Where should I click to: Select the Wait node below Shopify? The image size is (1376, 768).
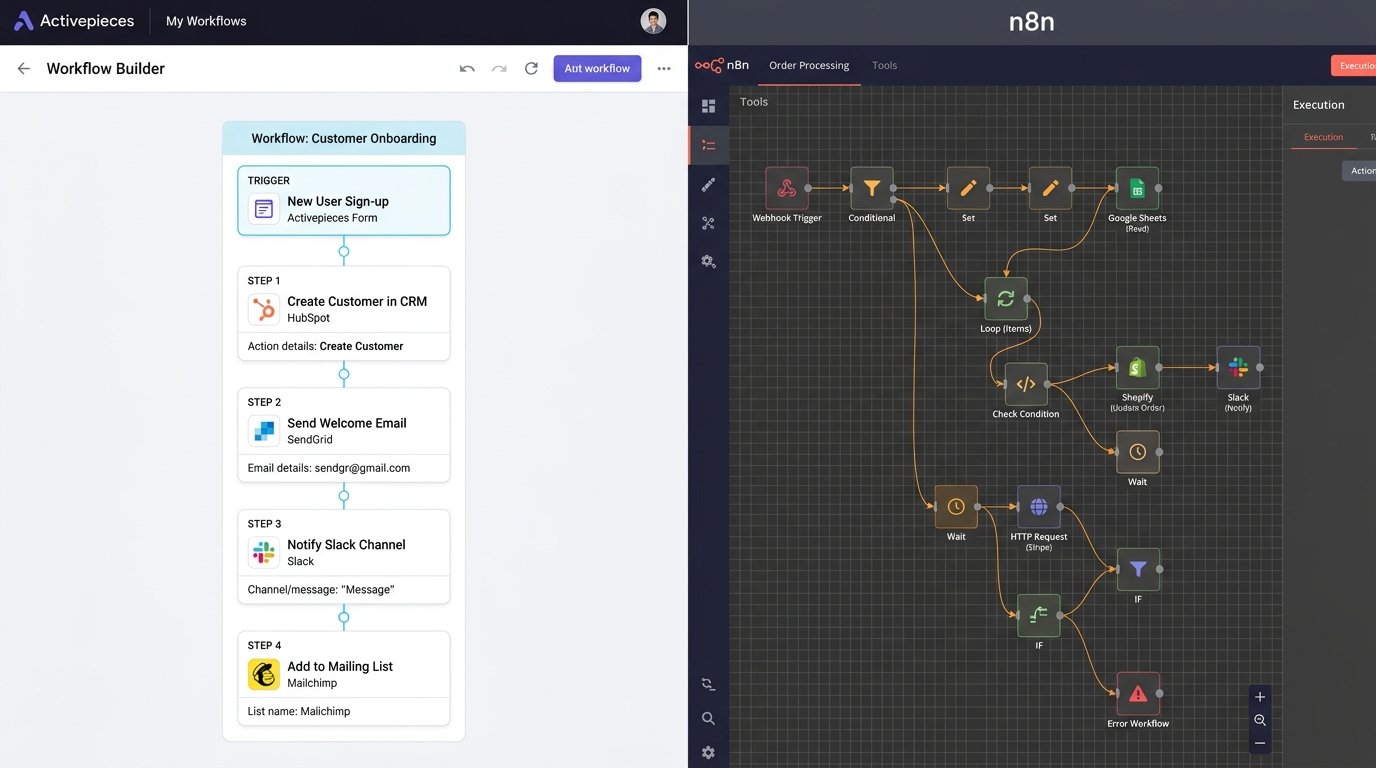coord(1138,452)
